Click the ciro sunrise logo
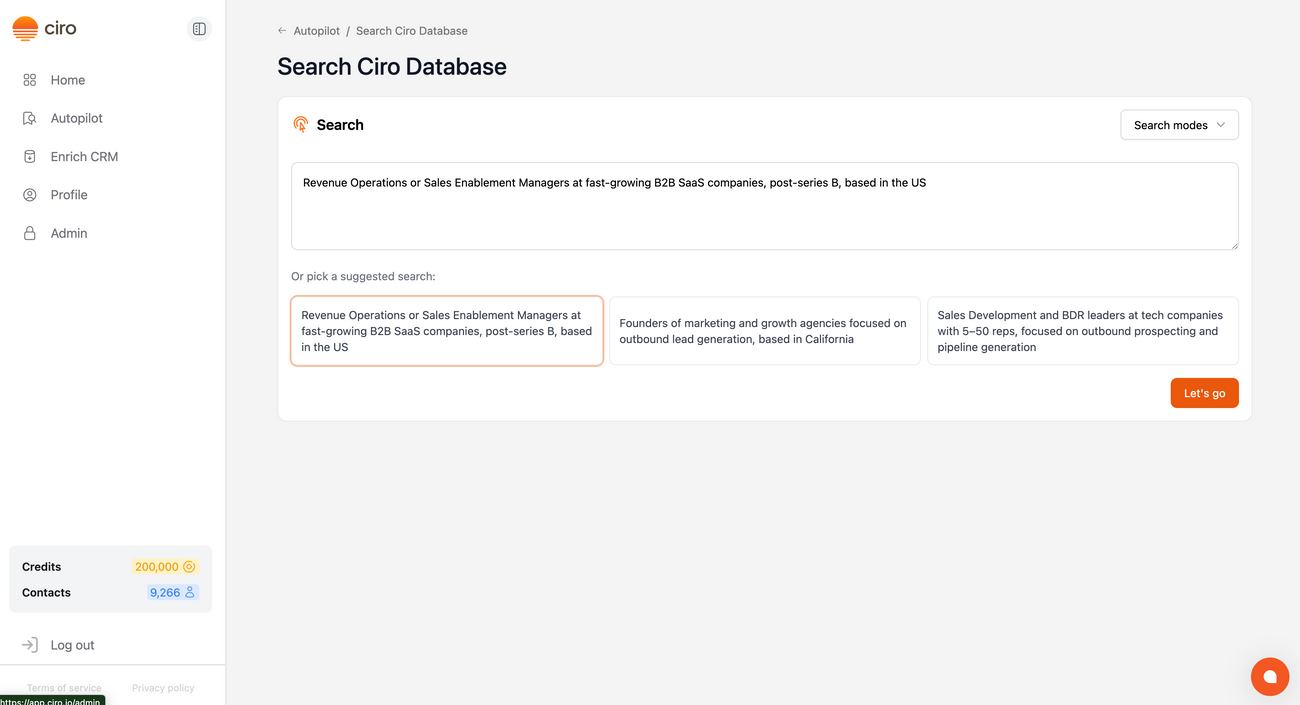 24,28
